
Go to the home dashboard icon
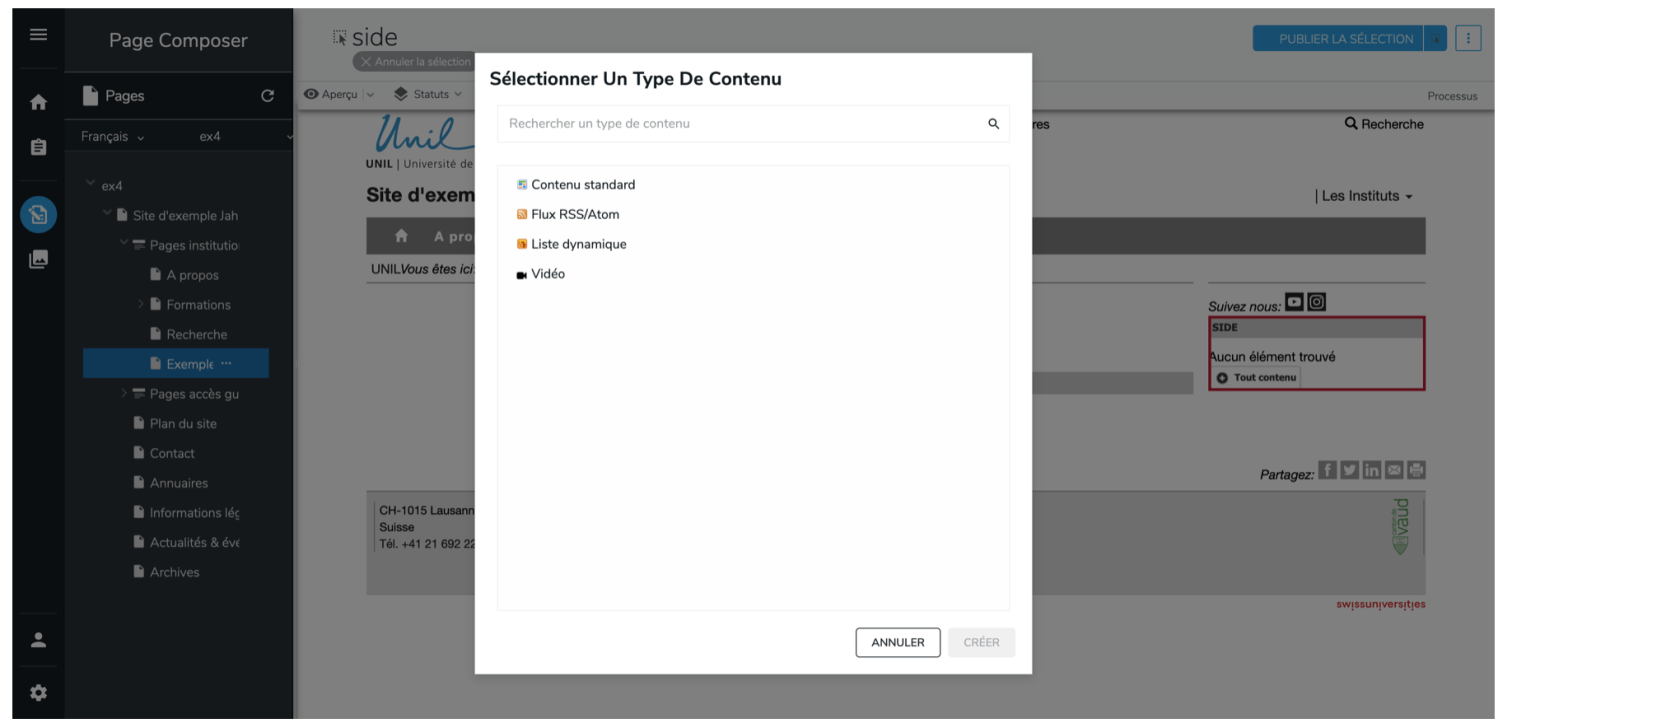(38, 102)
